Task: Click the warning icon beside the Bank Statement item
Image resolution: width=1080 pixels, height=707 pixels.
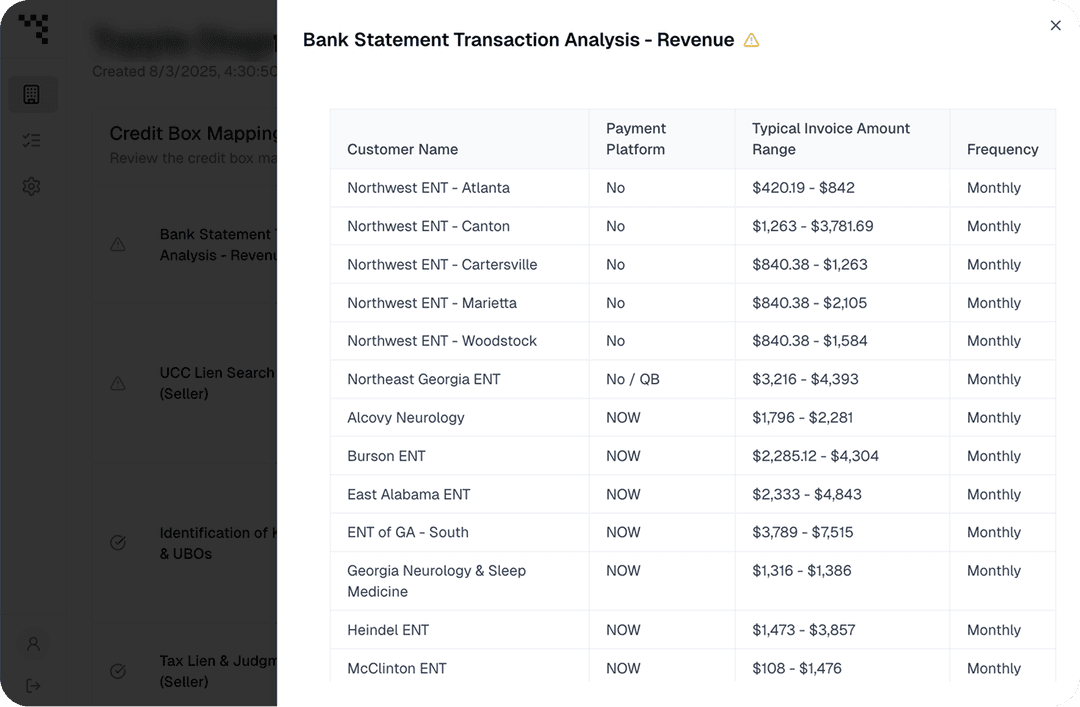Action: [118, 245]
